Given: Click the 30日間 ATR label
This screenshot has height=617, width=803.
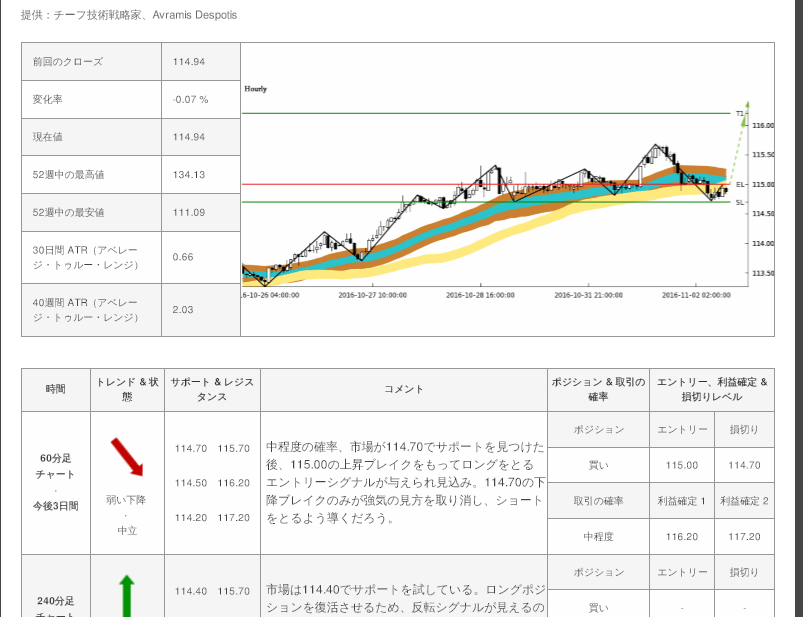Looking at the screenshot, I should (86, 257).
